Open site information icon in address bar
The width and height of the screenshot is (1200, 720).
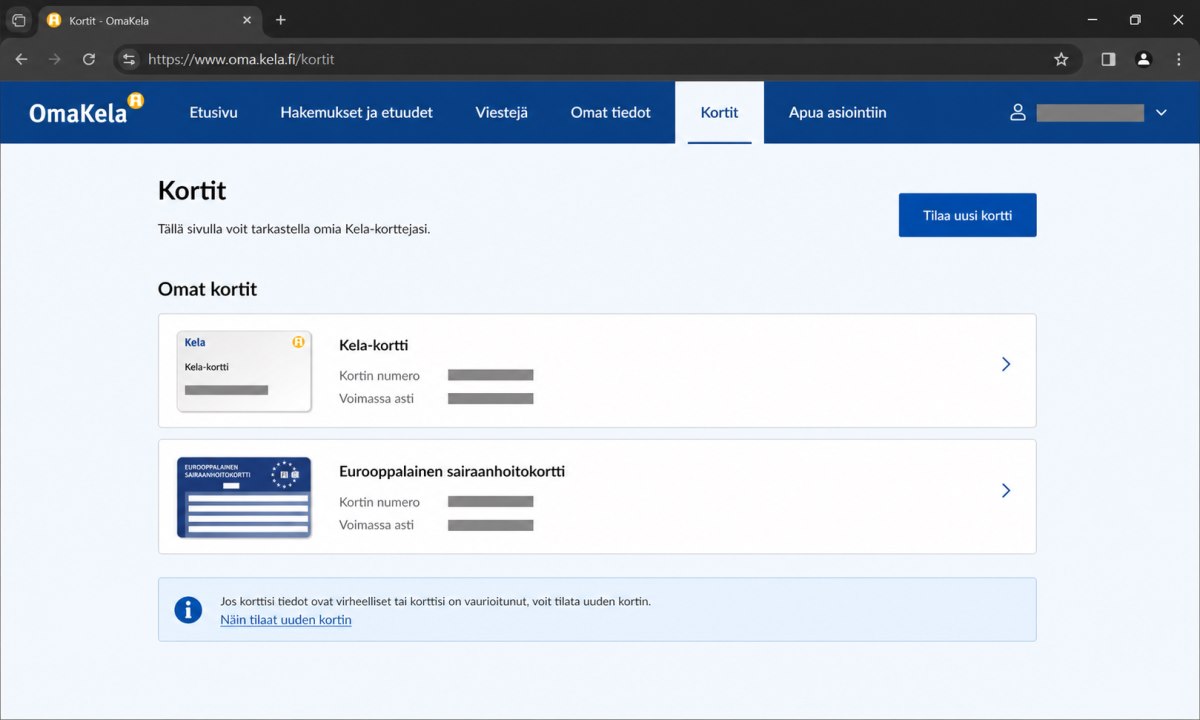coord(129,59)
